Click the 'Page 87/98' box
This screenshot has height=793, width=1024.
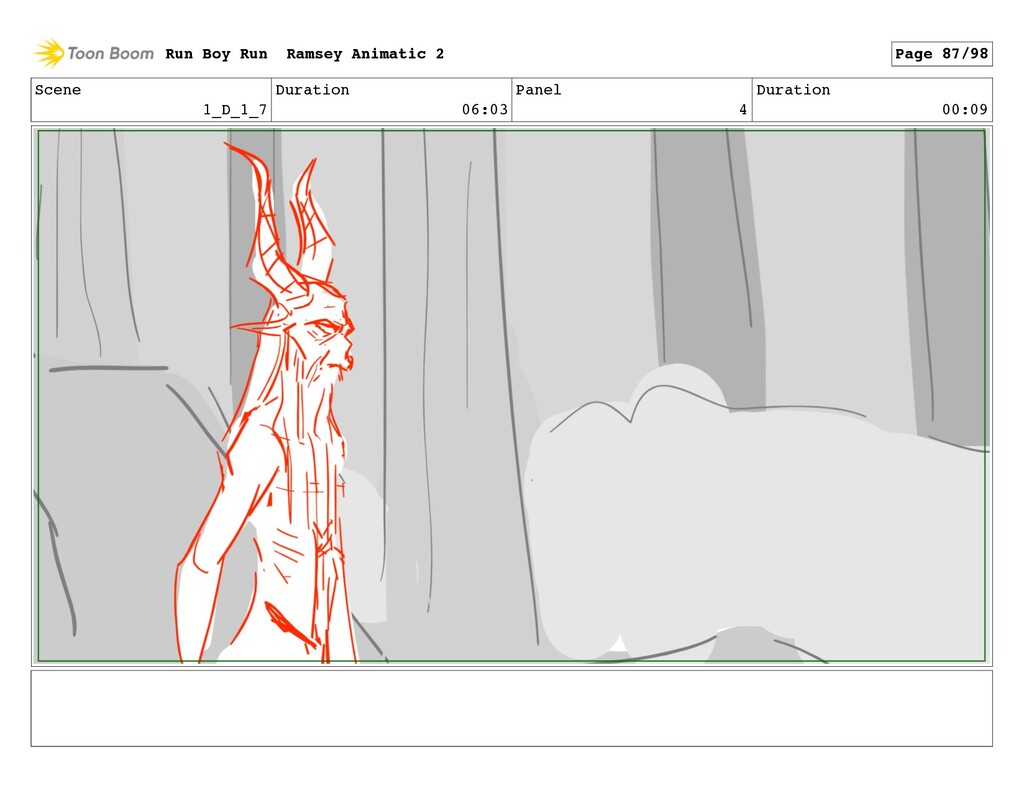(941, 54)
